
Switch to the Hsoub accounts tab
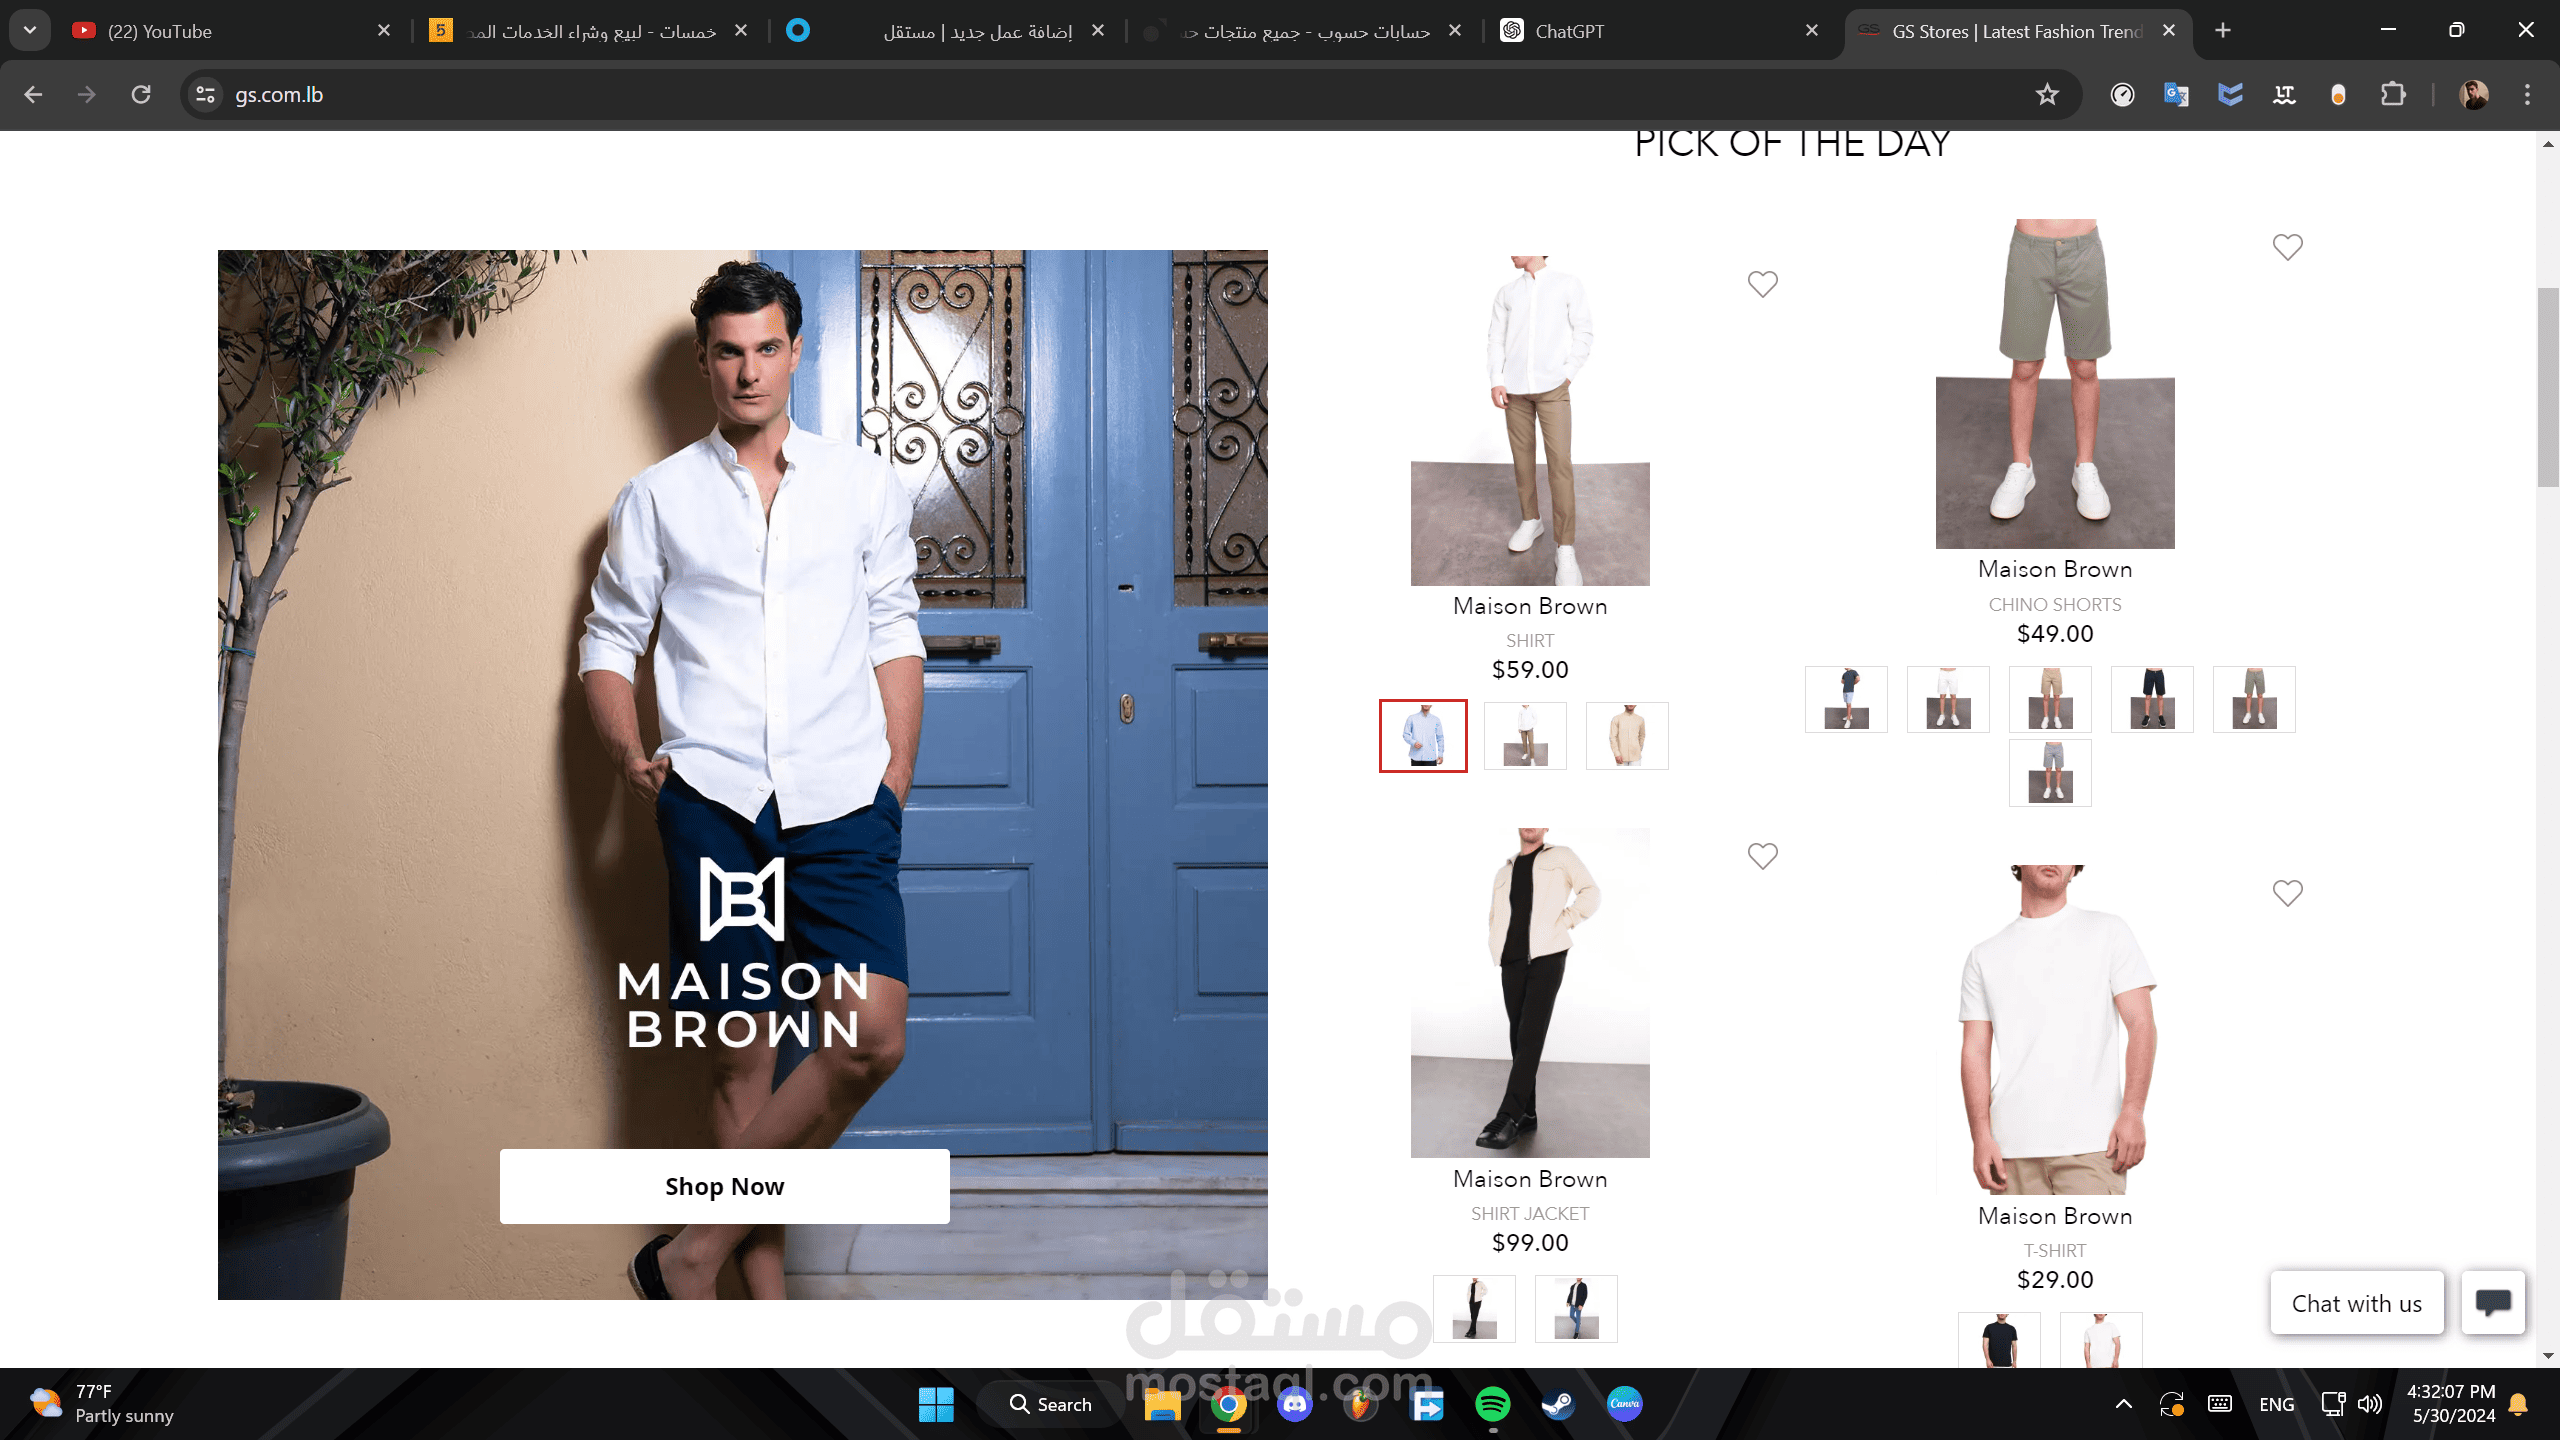[1303, 31]
